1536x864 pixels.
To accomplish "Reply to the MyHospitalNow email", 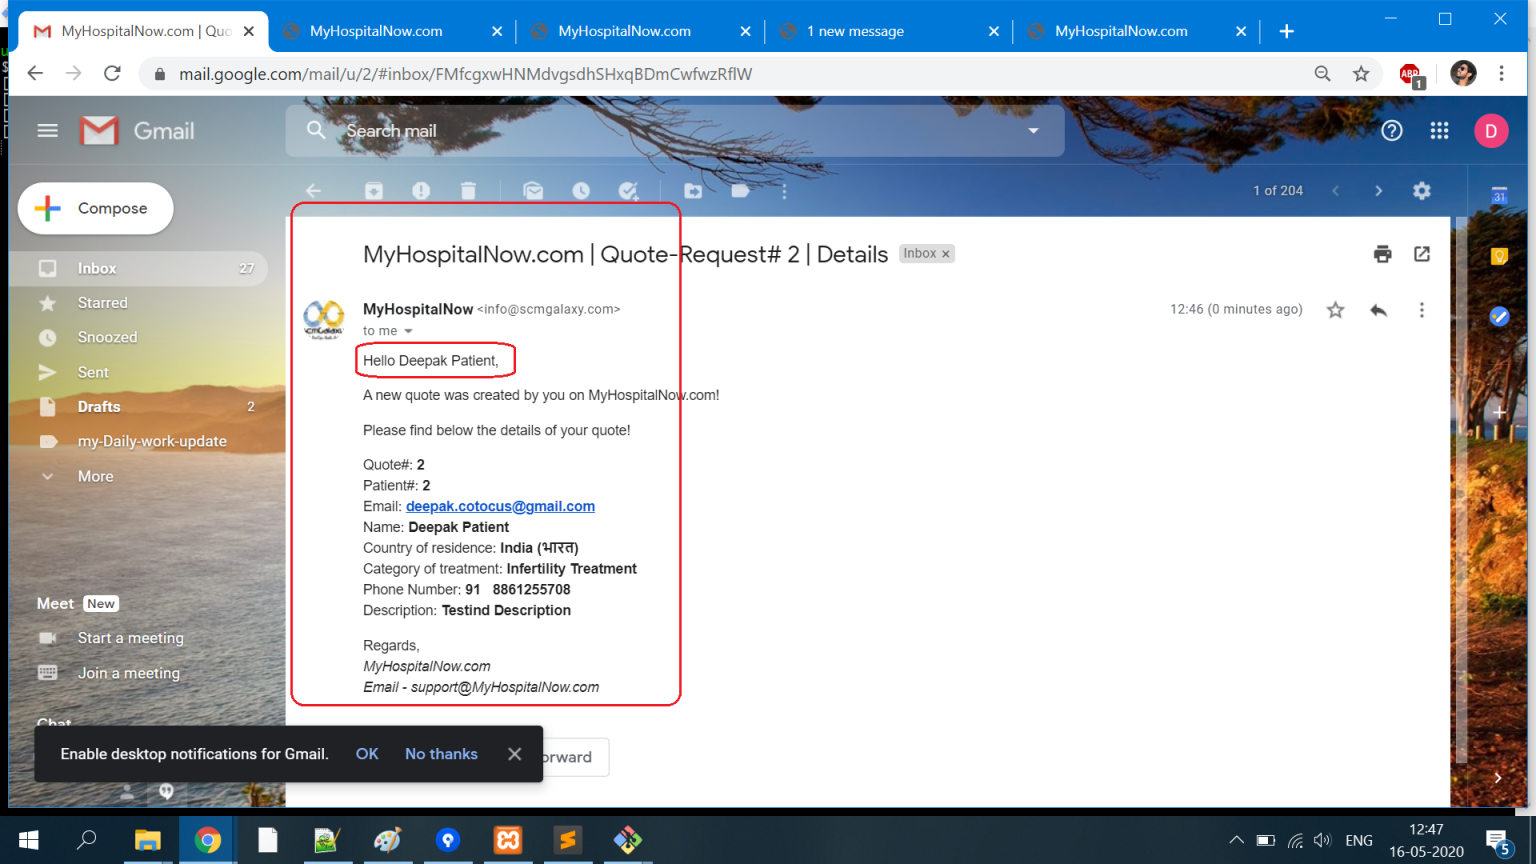I will coord(1379,310).
